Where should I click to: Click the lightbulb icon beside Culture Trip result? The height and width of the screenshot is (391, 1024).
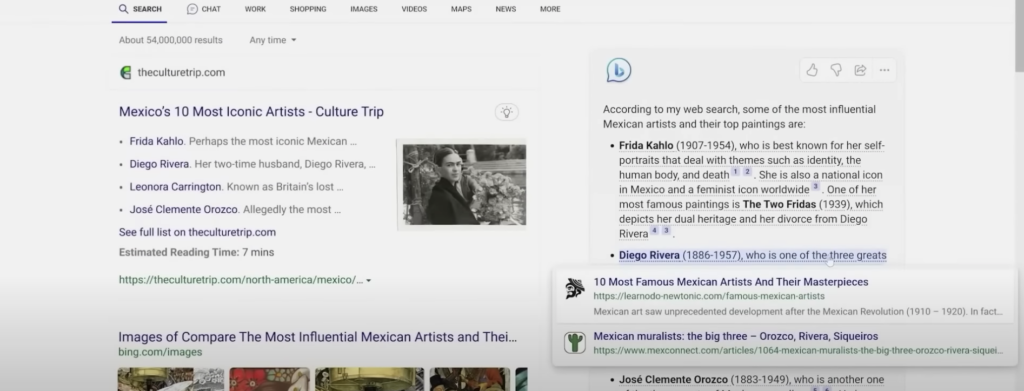506,112
